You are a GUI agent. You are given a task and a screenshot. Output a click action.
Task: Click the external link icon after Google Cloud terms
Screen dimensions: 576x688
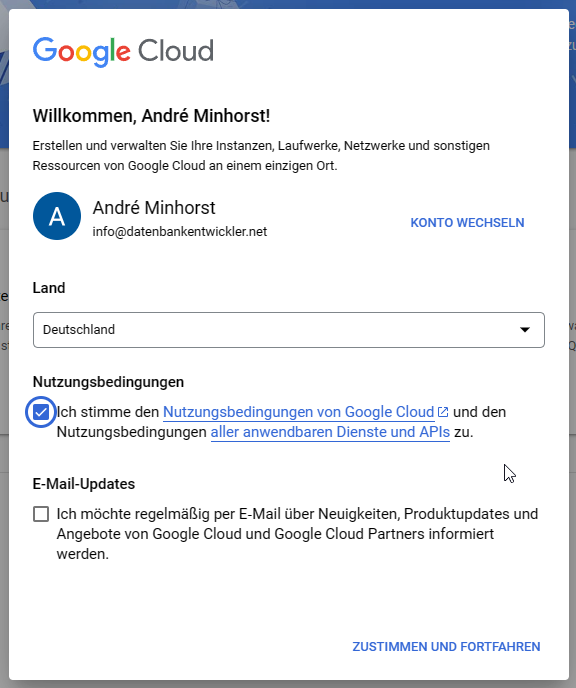click(443, 412)
